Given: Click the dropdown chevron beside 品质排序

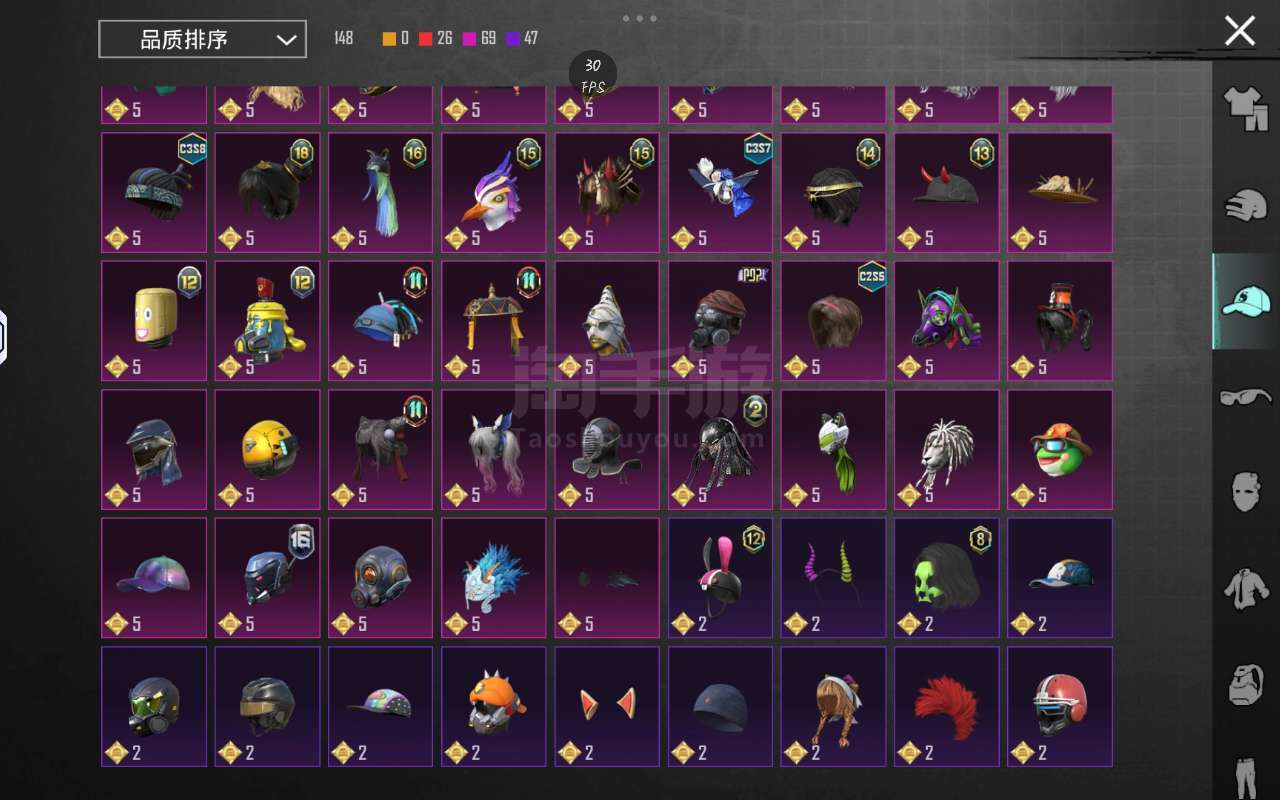Looking at the screenshot, I should click(x=286, y=40).
